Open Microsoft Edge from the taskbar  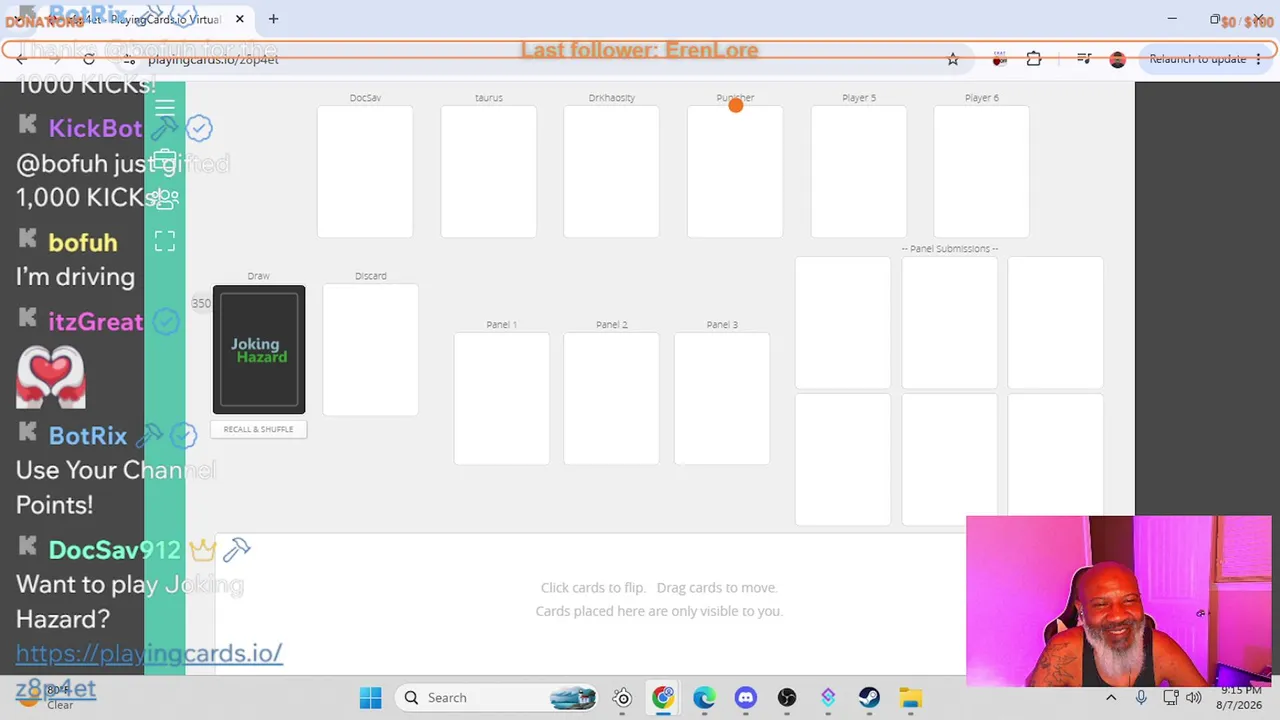(704, 698)
